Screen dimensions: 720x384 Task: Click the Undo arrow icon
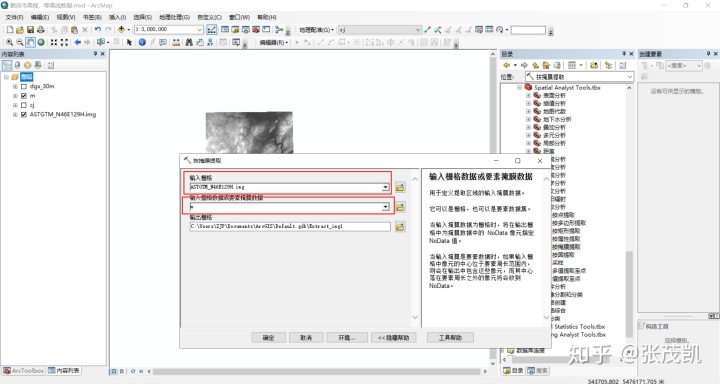coord(97,30)
